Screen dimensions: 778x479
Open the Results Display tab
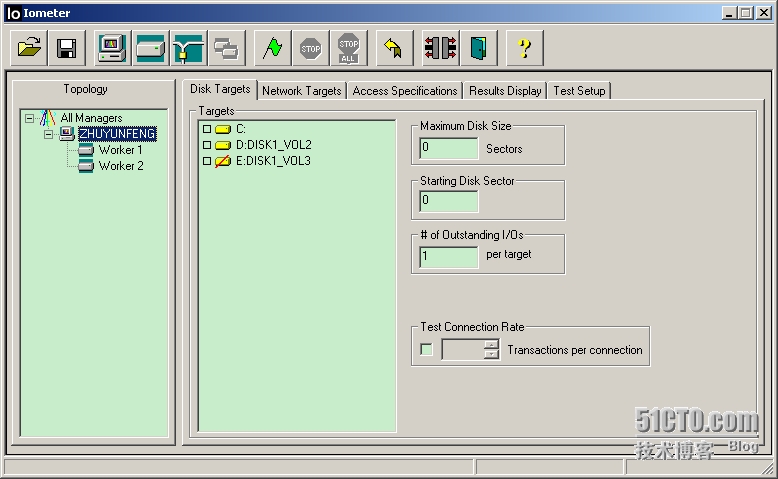pyautogui.click(x=505, y=91)
